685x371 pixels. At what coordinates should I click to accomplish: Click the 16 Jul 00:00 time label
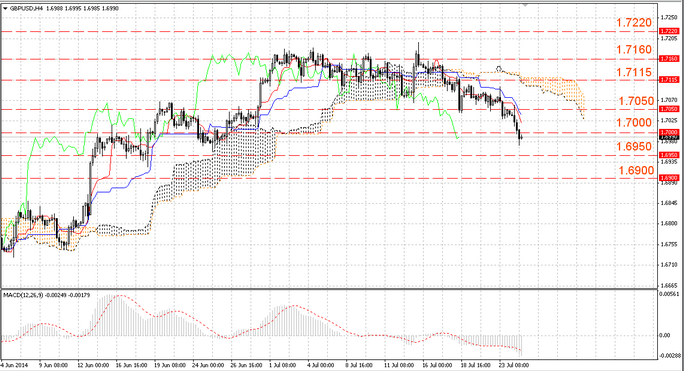point(438,365)
